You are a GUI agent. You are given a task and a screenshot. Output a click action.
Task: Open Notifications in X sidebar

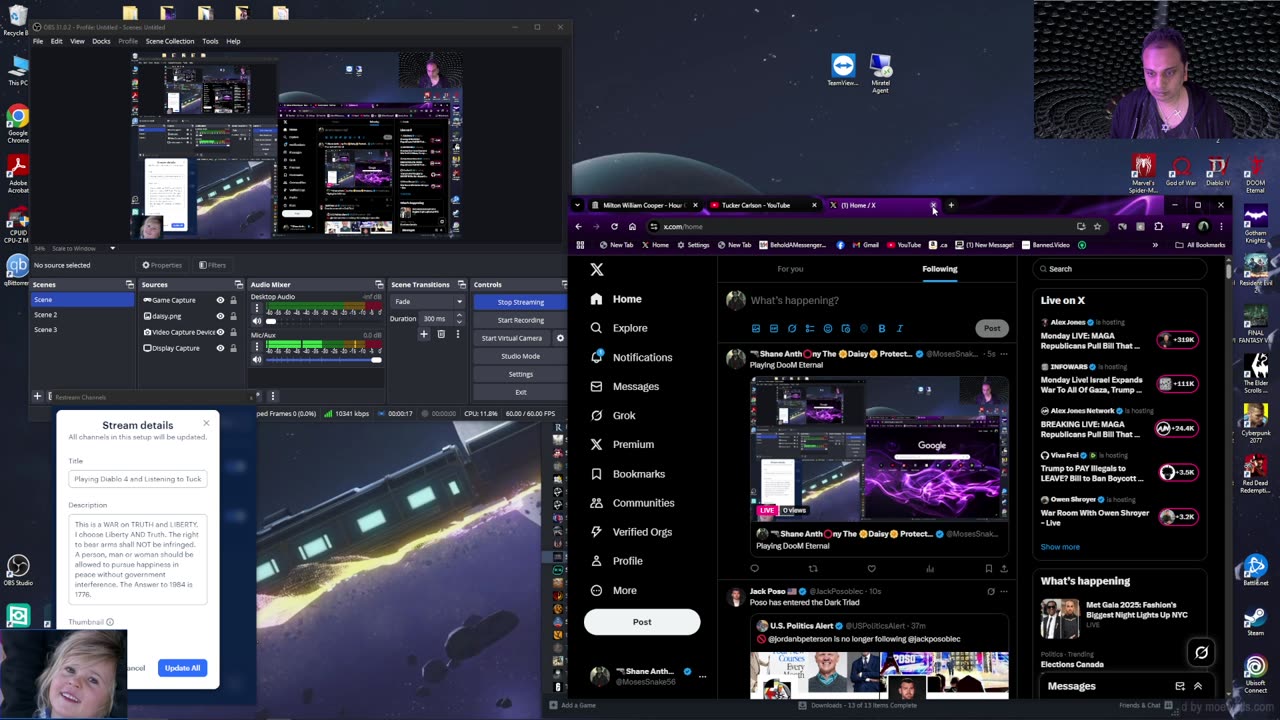coord(631,357)
